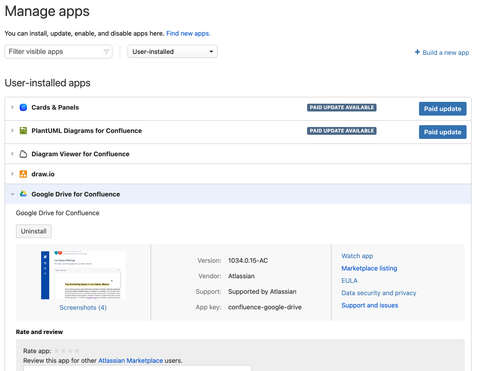Click the Watch app link
The height and width of the screenshot is (371, 483).
357,256
